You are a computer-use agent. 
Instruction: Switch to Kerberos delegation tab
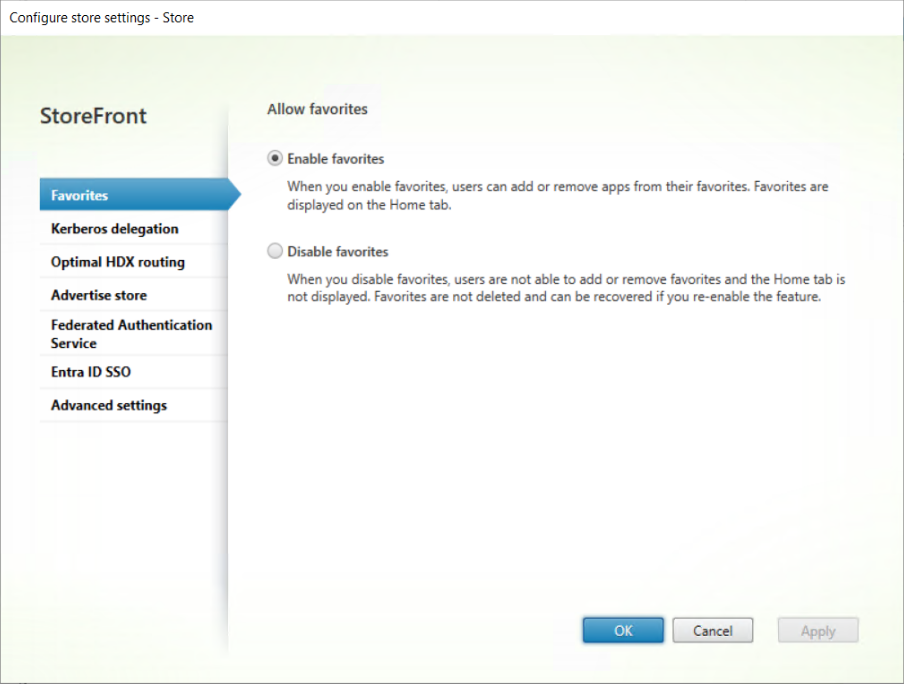click(x=134, y=228)
